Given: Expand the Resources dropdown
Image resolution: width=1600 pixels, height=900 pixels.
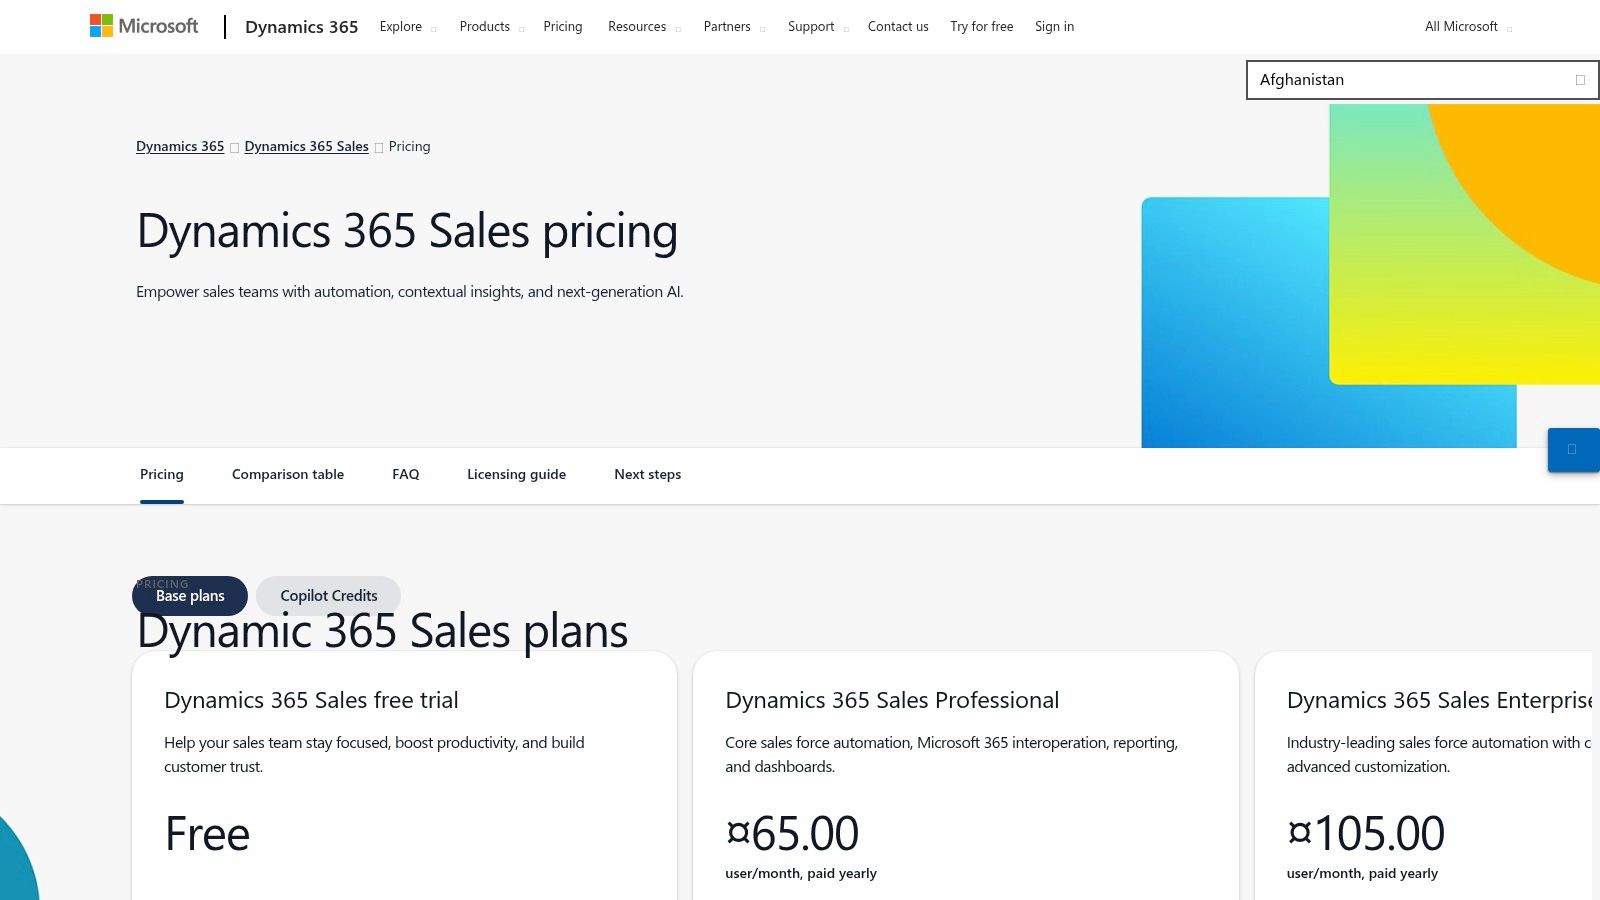Looking at the screenshot, I should point(642,26).
